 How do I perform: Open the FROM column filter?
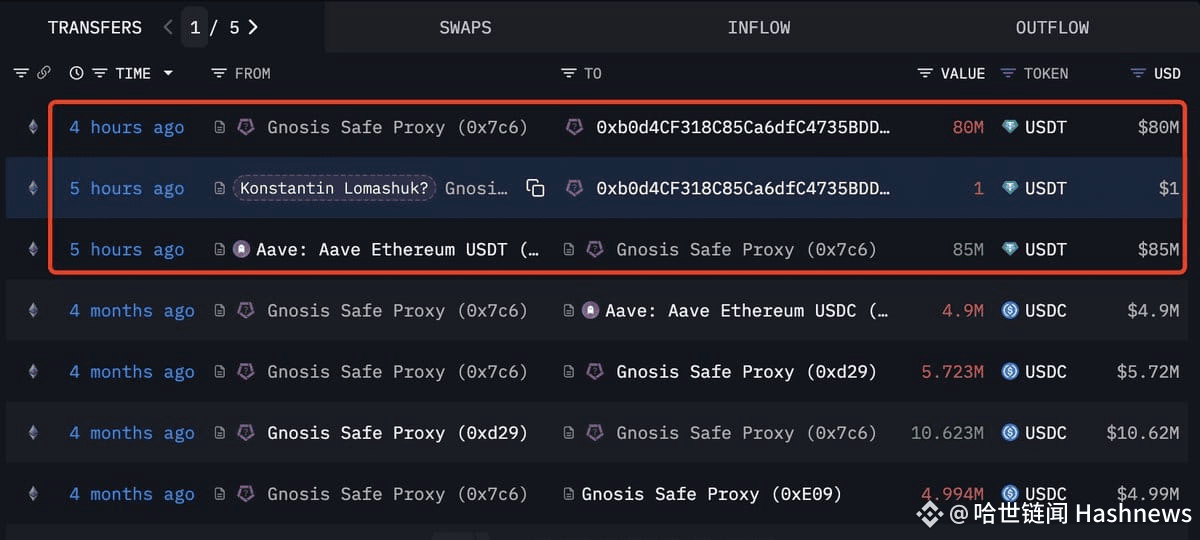[x=220, y=73]
